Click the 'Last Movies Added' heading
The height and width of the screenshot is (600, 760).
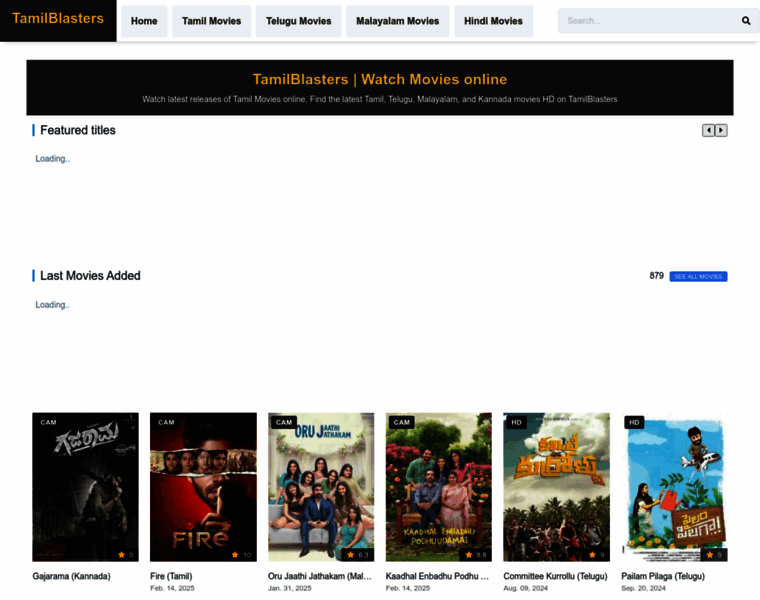90,276
